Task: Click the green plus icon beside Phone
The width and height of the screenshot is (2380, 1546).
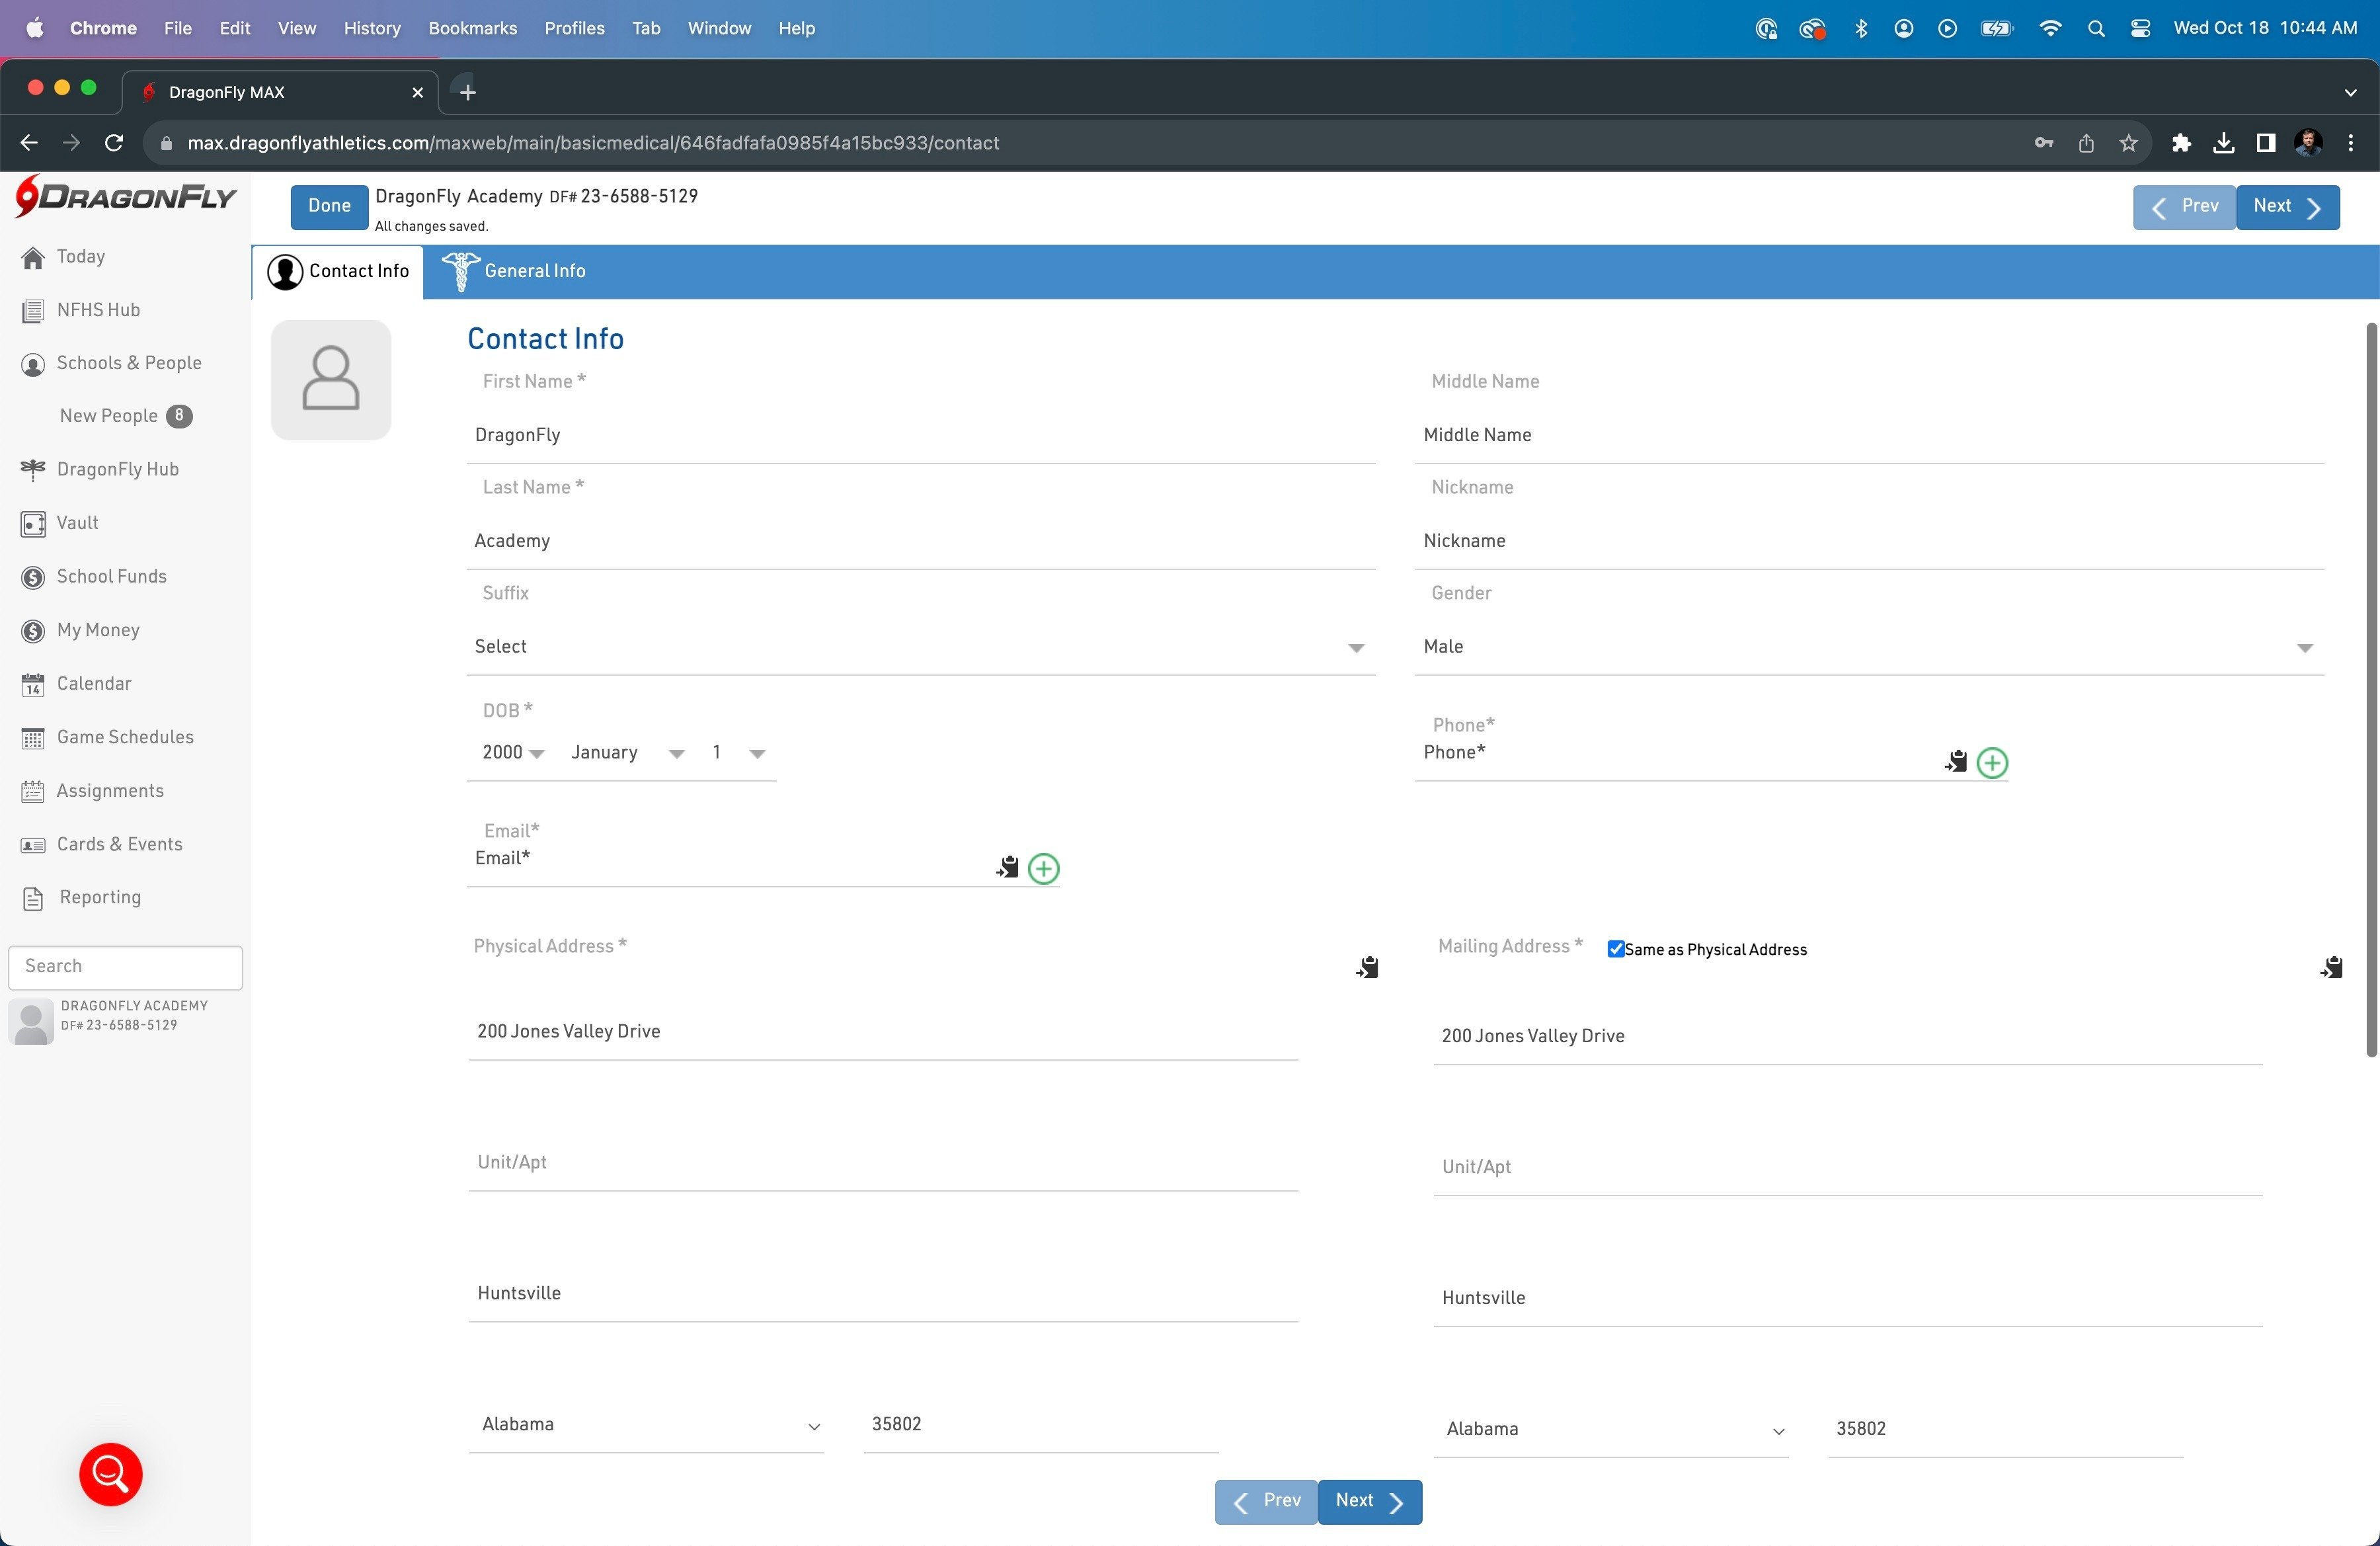Action: pyautogui.click(x=1991, y=763)
